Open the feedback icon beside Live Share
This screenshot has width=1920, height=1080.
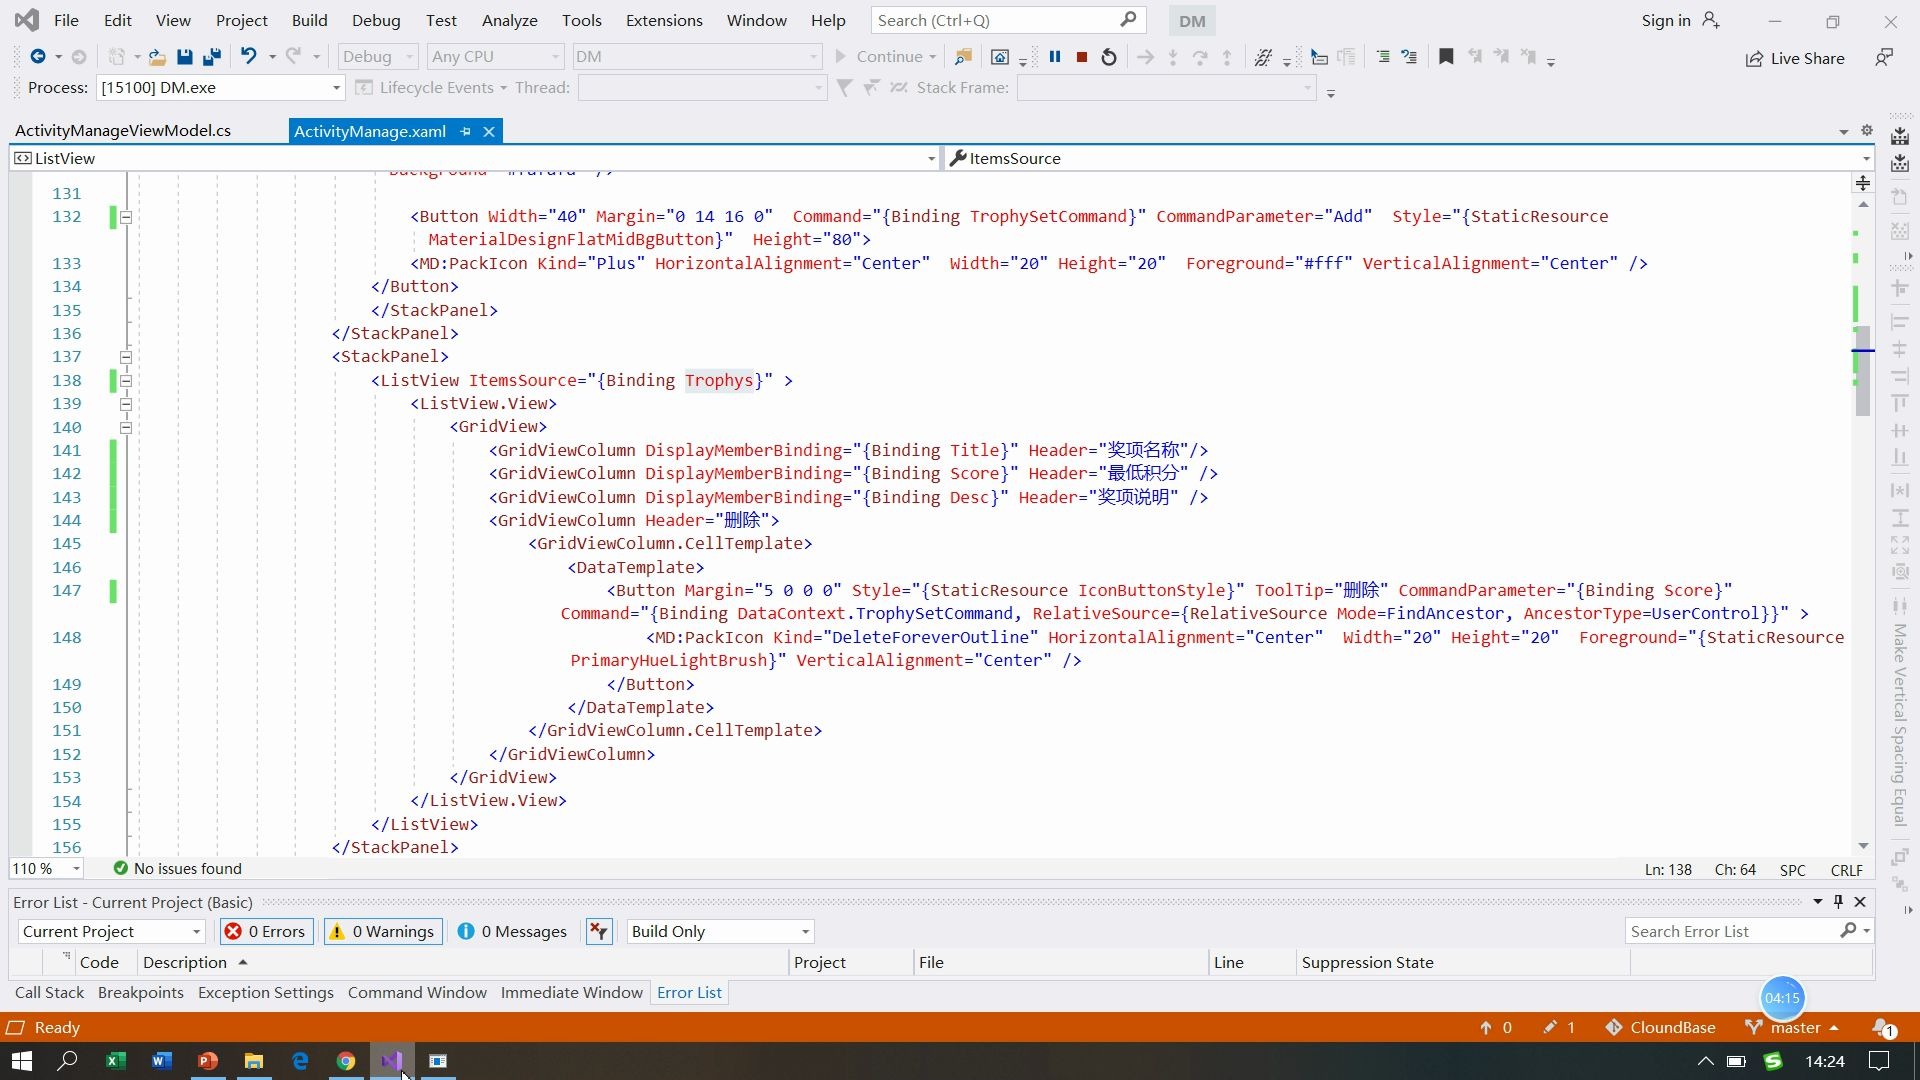pyautogui.click(x=1884, y=58)
